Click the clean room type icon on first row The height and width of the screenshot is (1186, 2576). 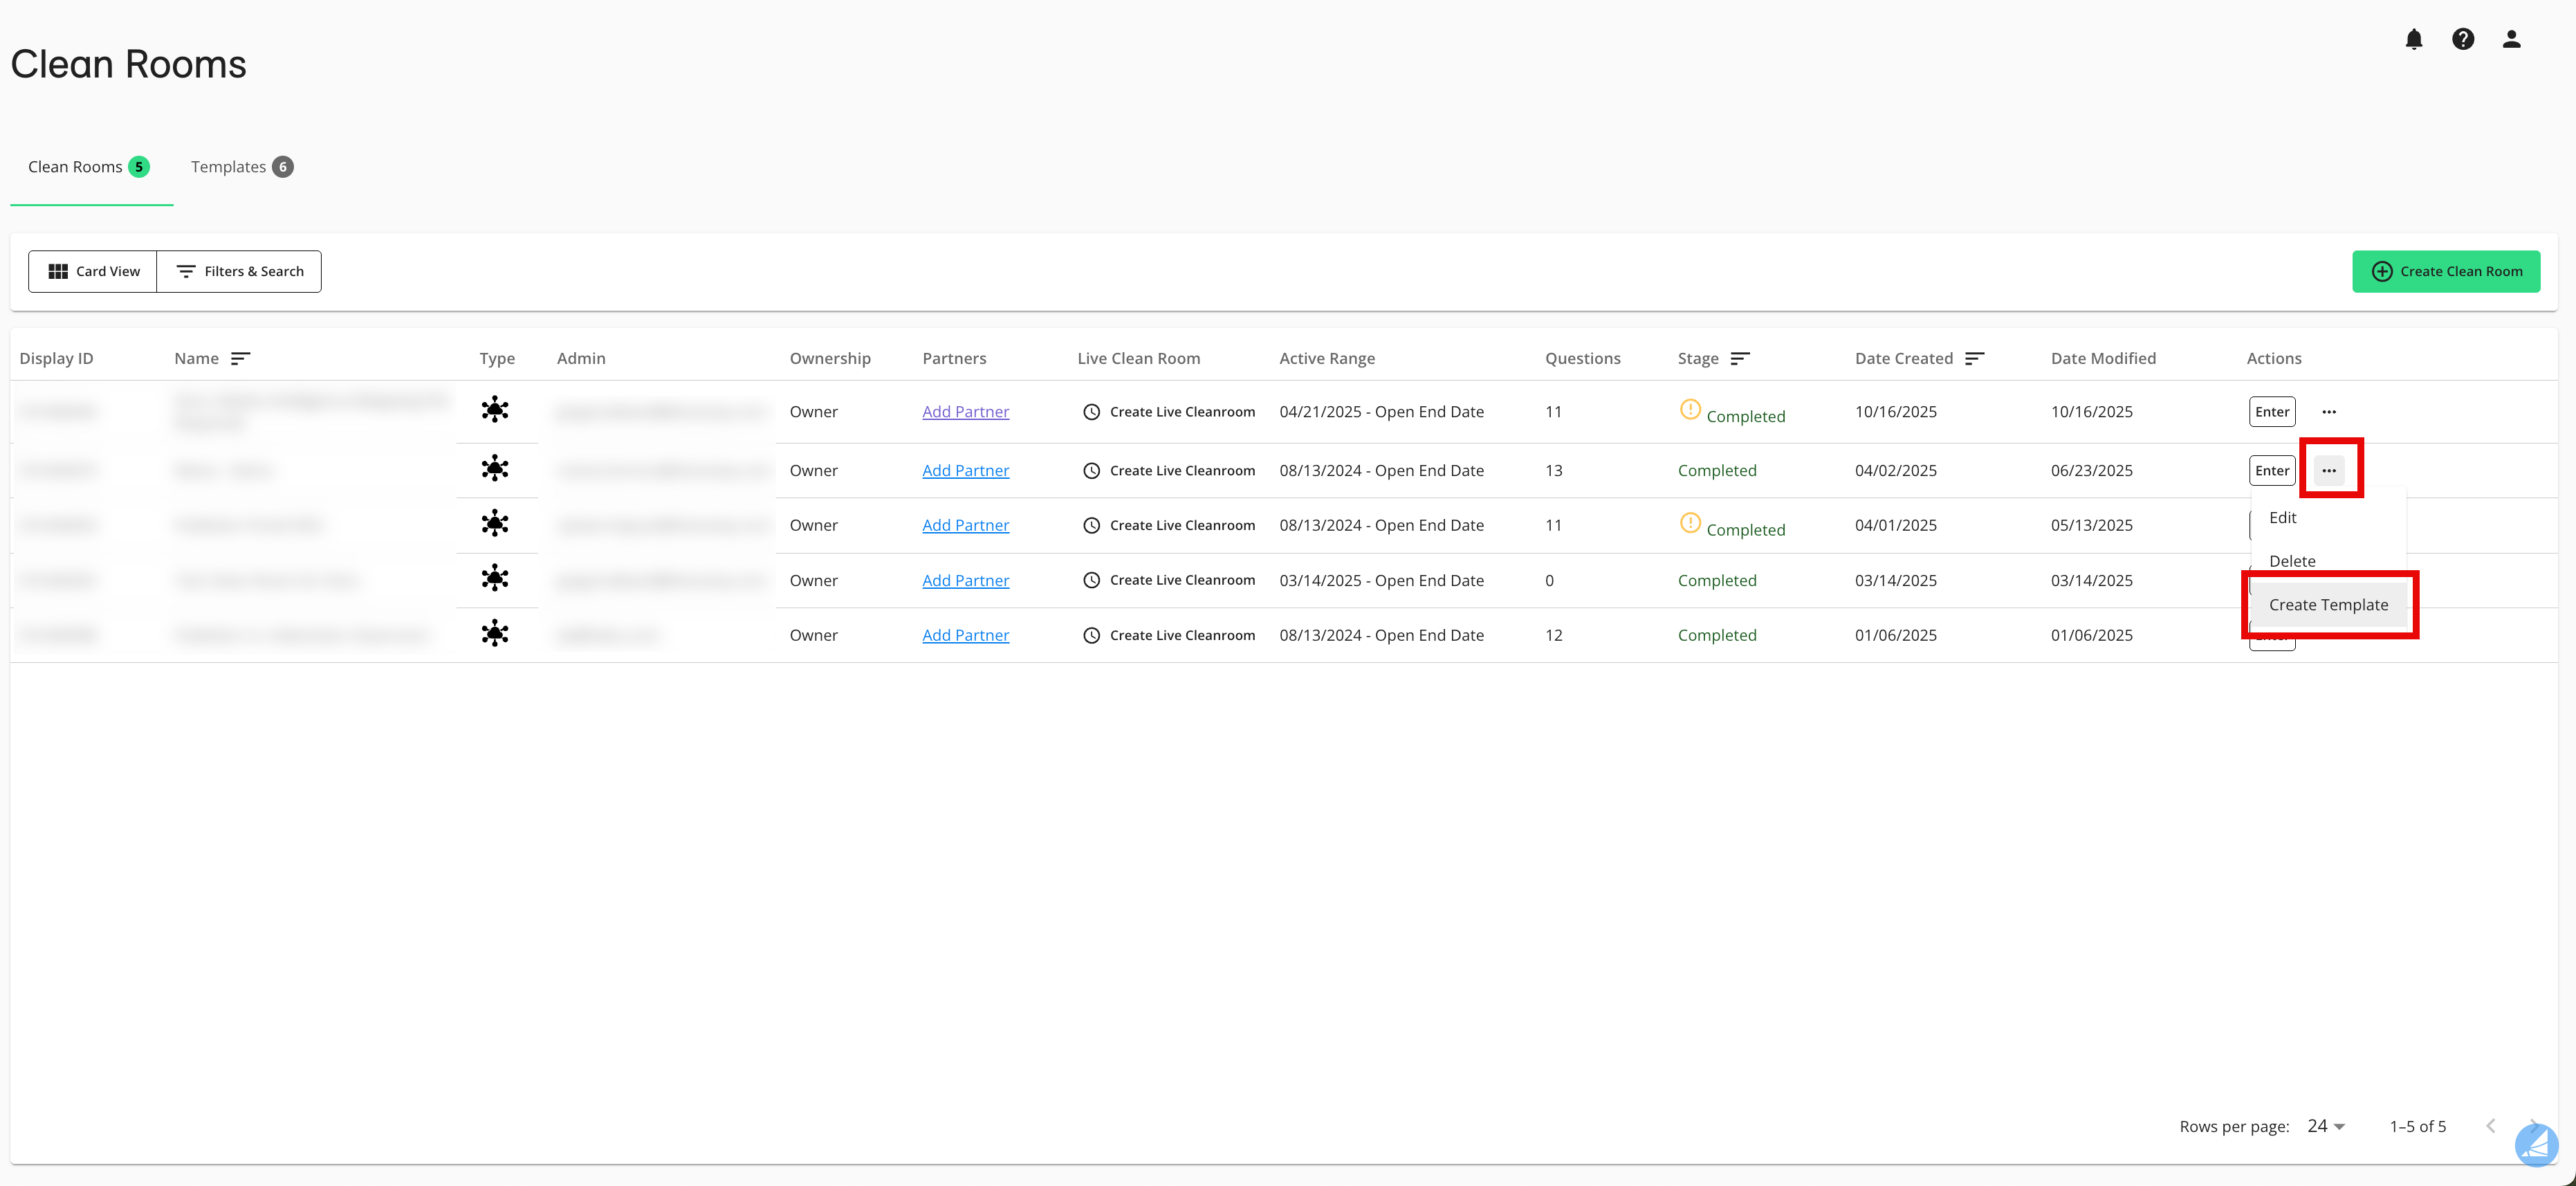(x=497, y=409)
